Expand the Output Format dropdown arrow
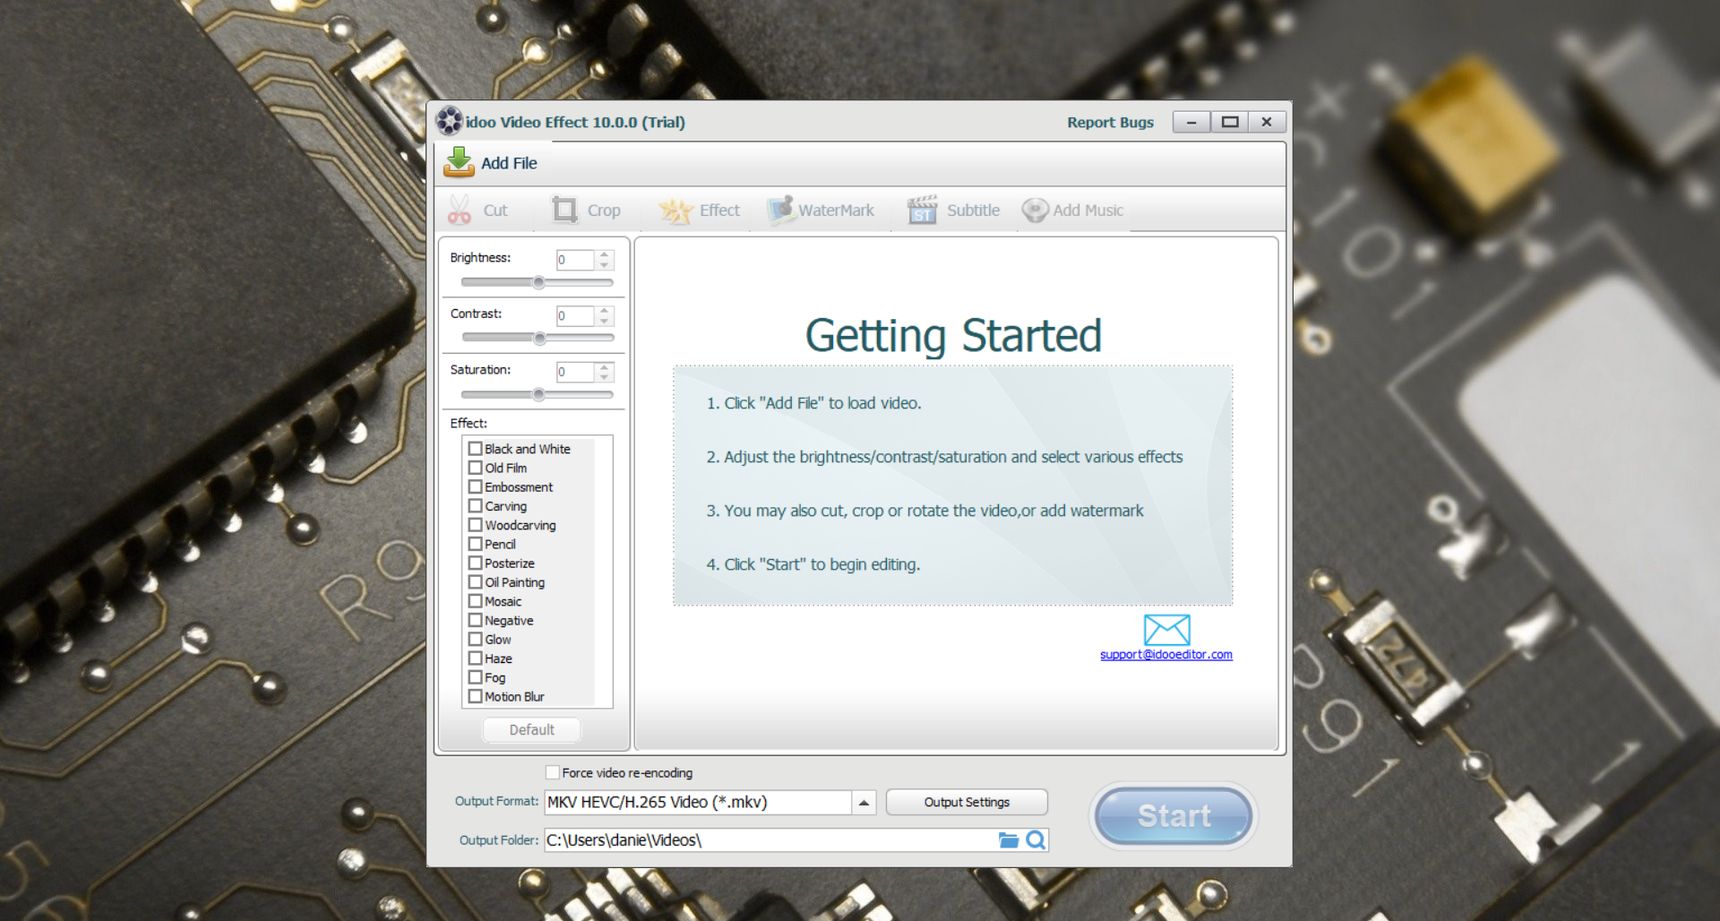Screen dimensions: 1720x921 pos(864,802)
